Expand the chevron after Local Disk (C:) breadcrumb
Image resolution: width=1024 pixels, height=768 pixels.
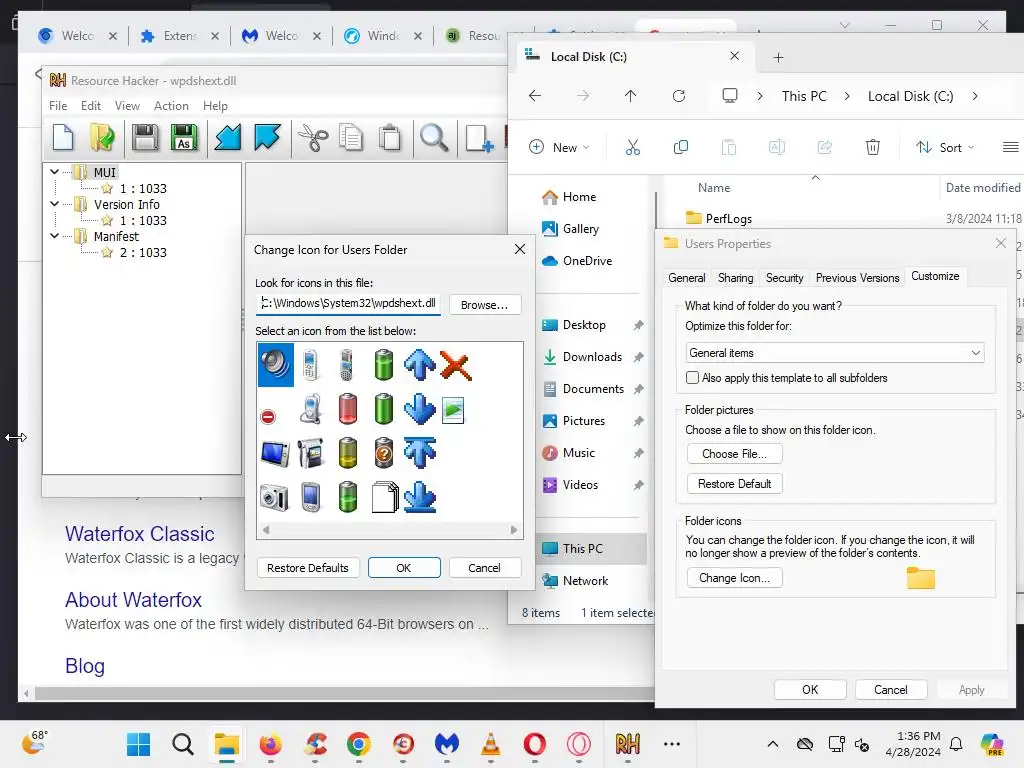point(975,96)
